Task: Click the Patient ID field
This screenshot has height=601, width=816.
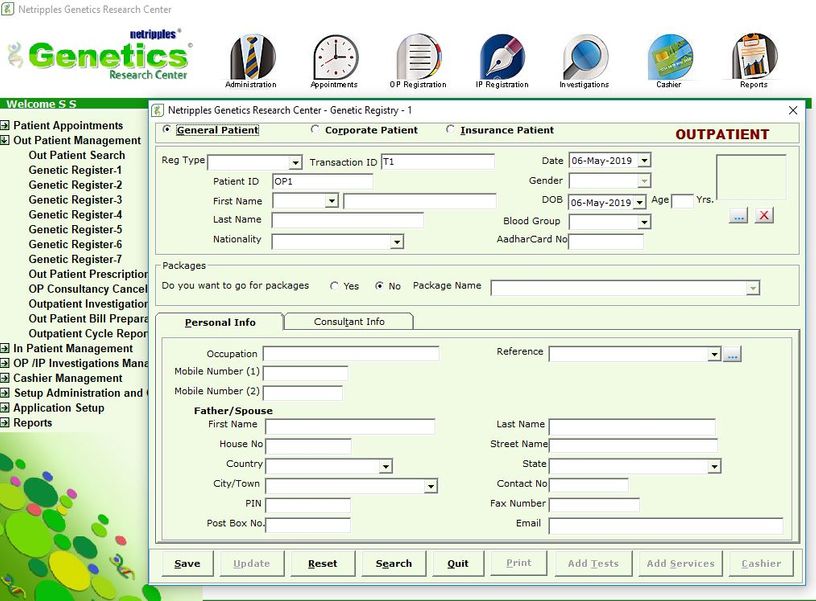Action: [323, 182]
